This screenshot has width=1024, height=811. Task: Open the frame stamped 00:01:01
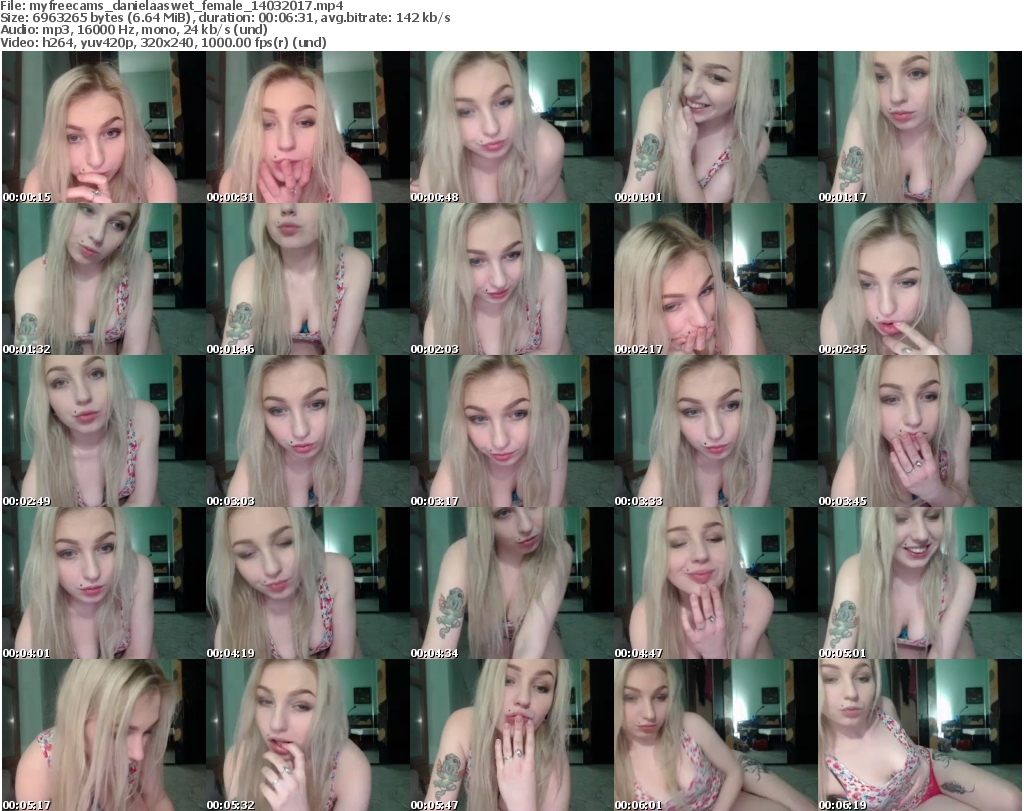pos(716,127)
